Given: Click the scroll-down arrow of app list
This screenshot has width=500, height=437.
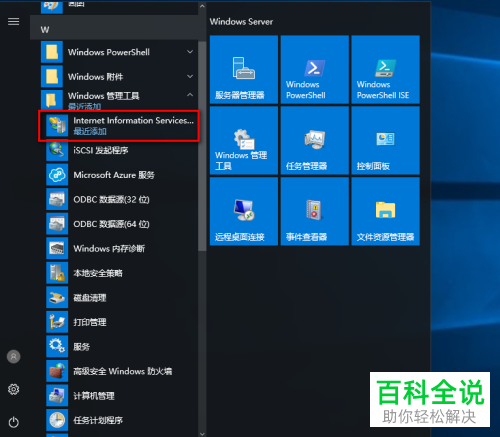Looking at the screenshot, I should 202,433.
